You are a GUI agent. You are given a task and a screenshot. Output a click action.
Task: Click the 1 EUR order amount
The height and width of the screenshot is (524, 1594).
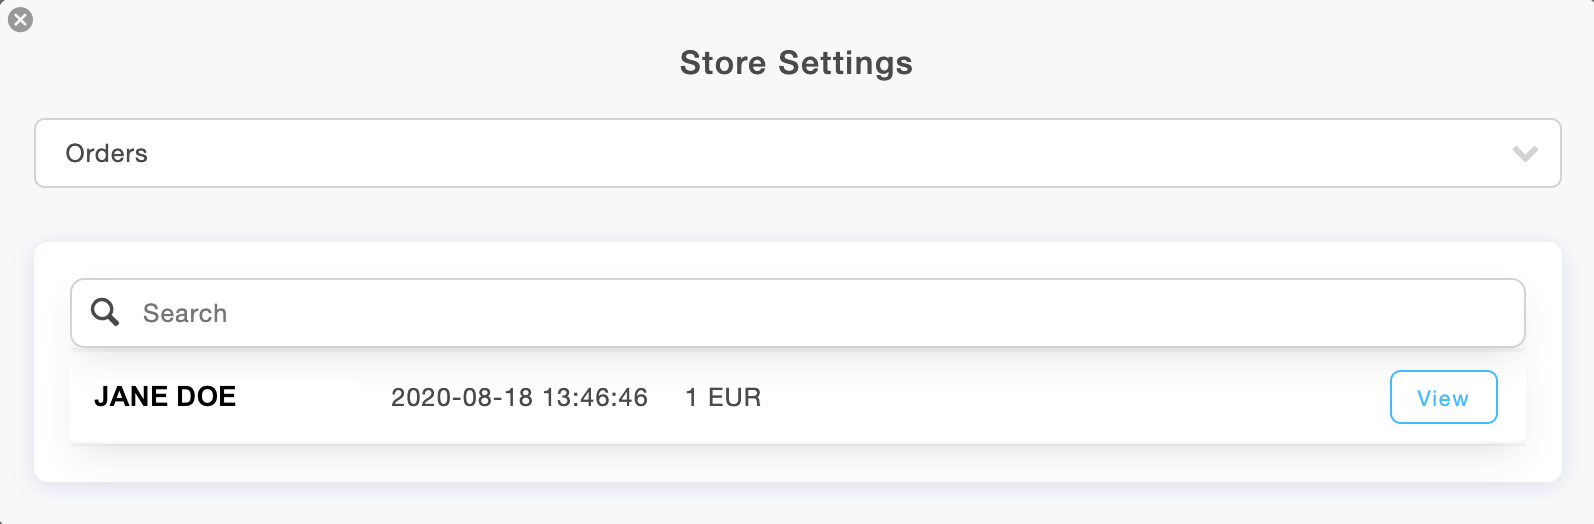722,397
